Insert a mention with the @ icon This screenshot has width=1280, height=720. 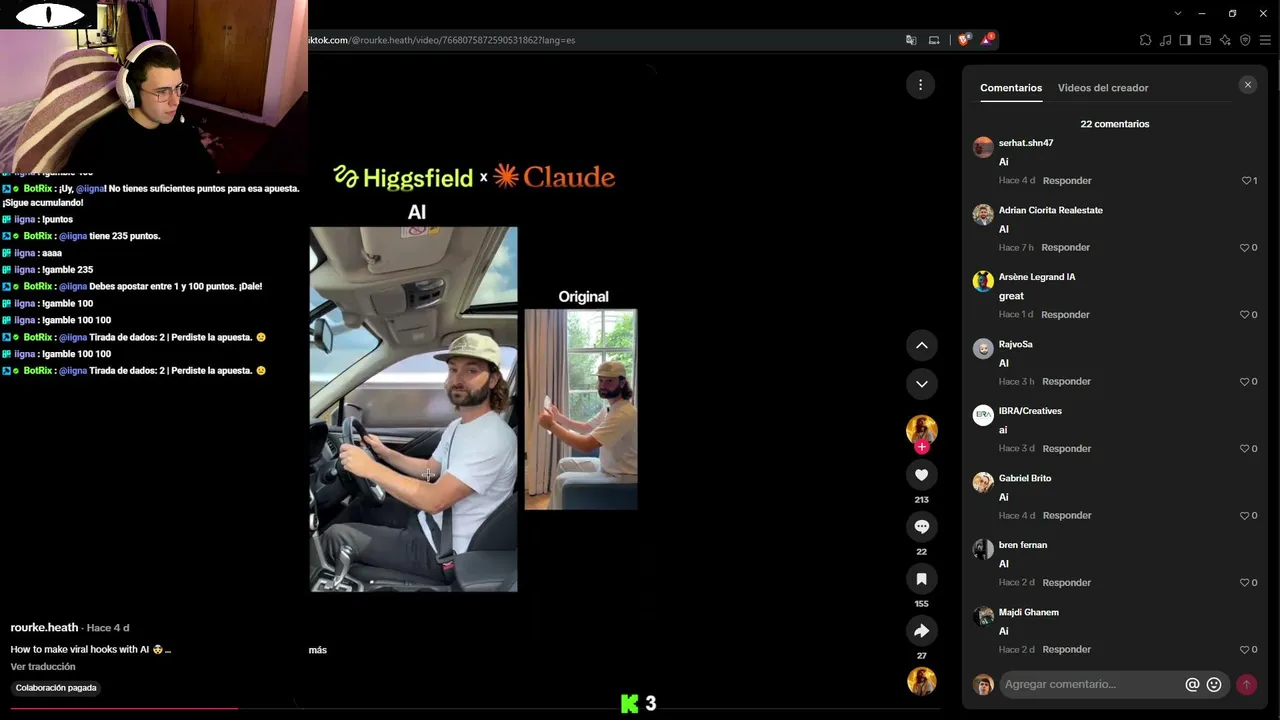[x=1192, y=685]
